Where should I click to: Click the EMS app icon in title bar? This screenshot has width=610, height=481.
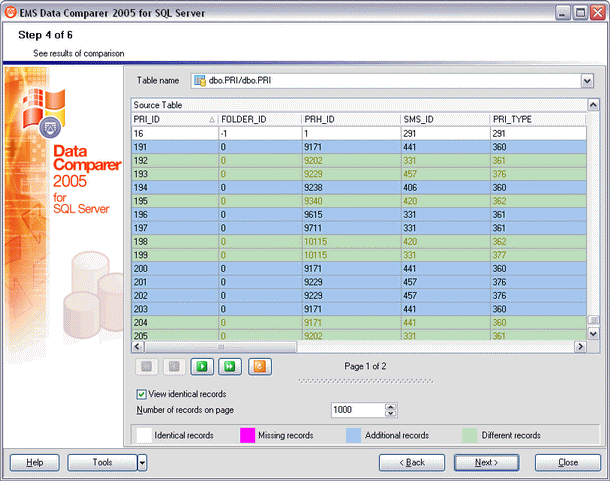[x=11, y=12]
